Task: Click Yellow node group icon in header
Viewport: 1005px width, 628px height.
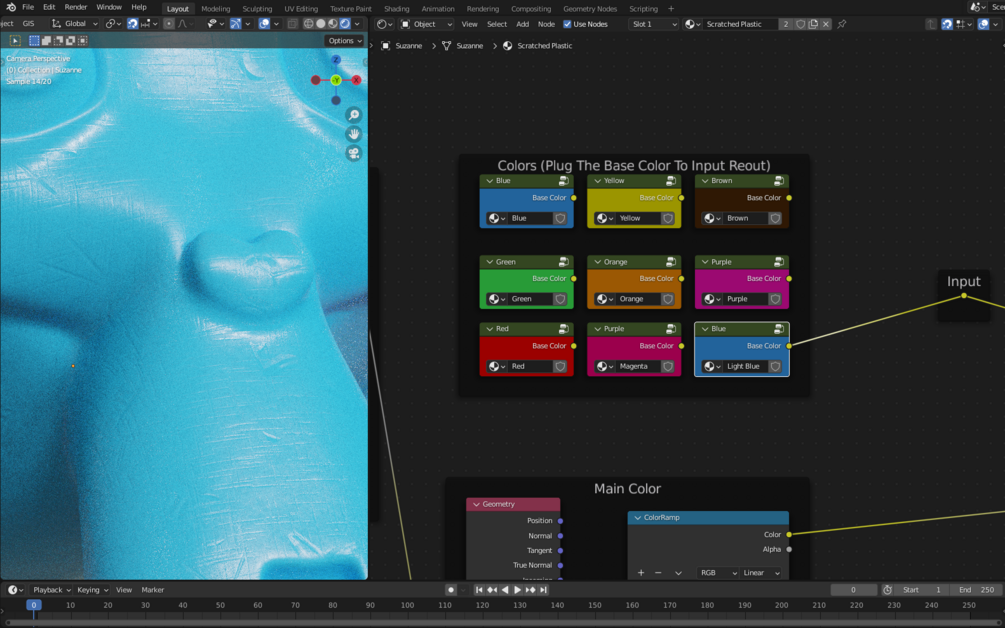Action: (x=671, y=181)
